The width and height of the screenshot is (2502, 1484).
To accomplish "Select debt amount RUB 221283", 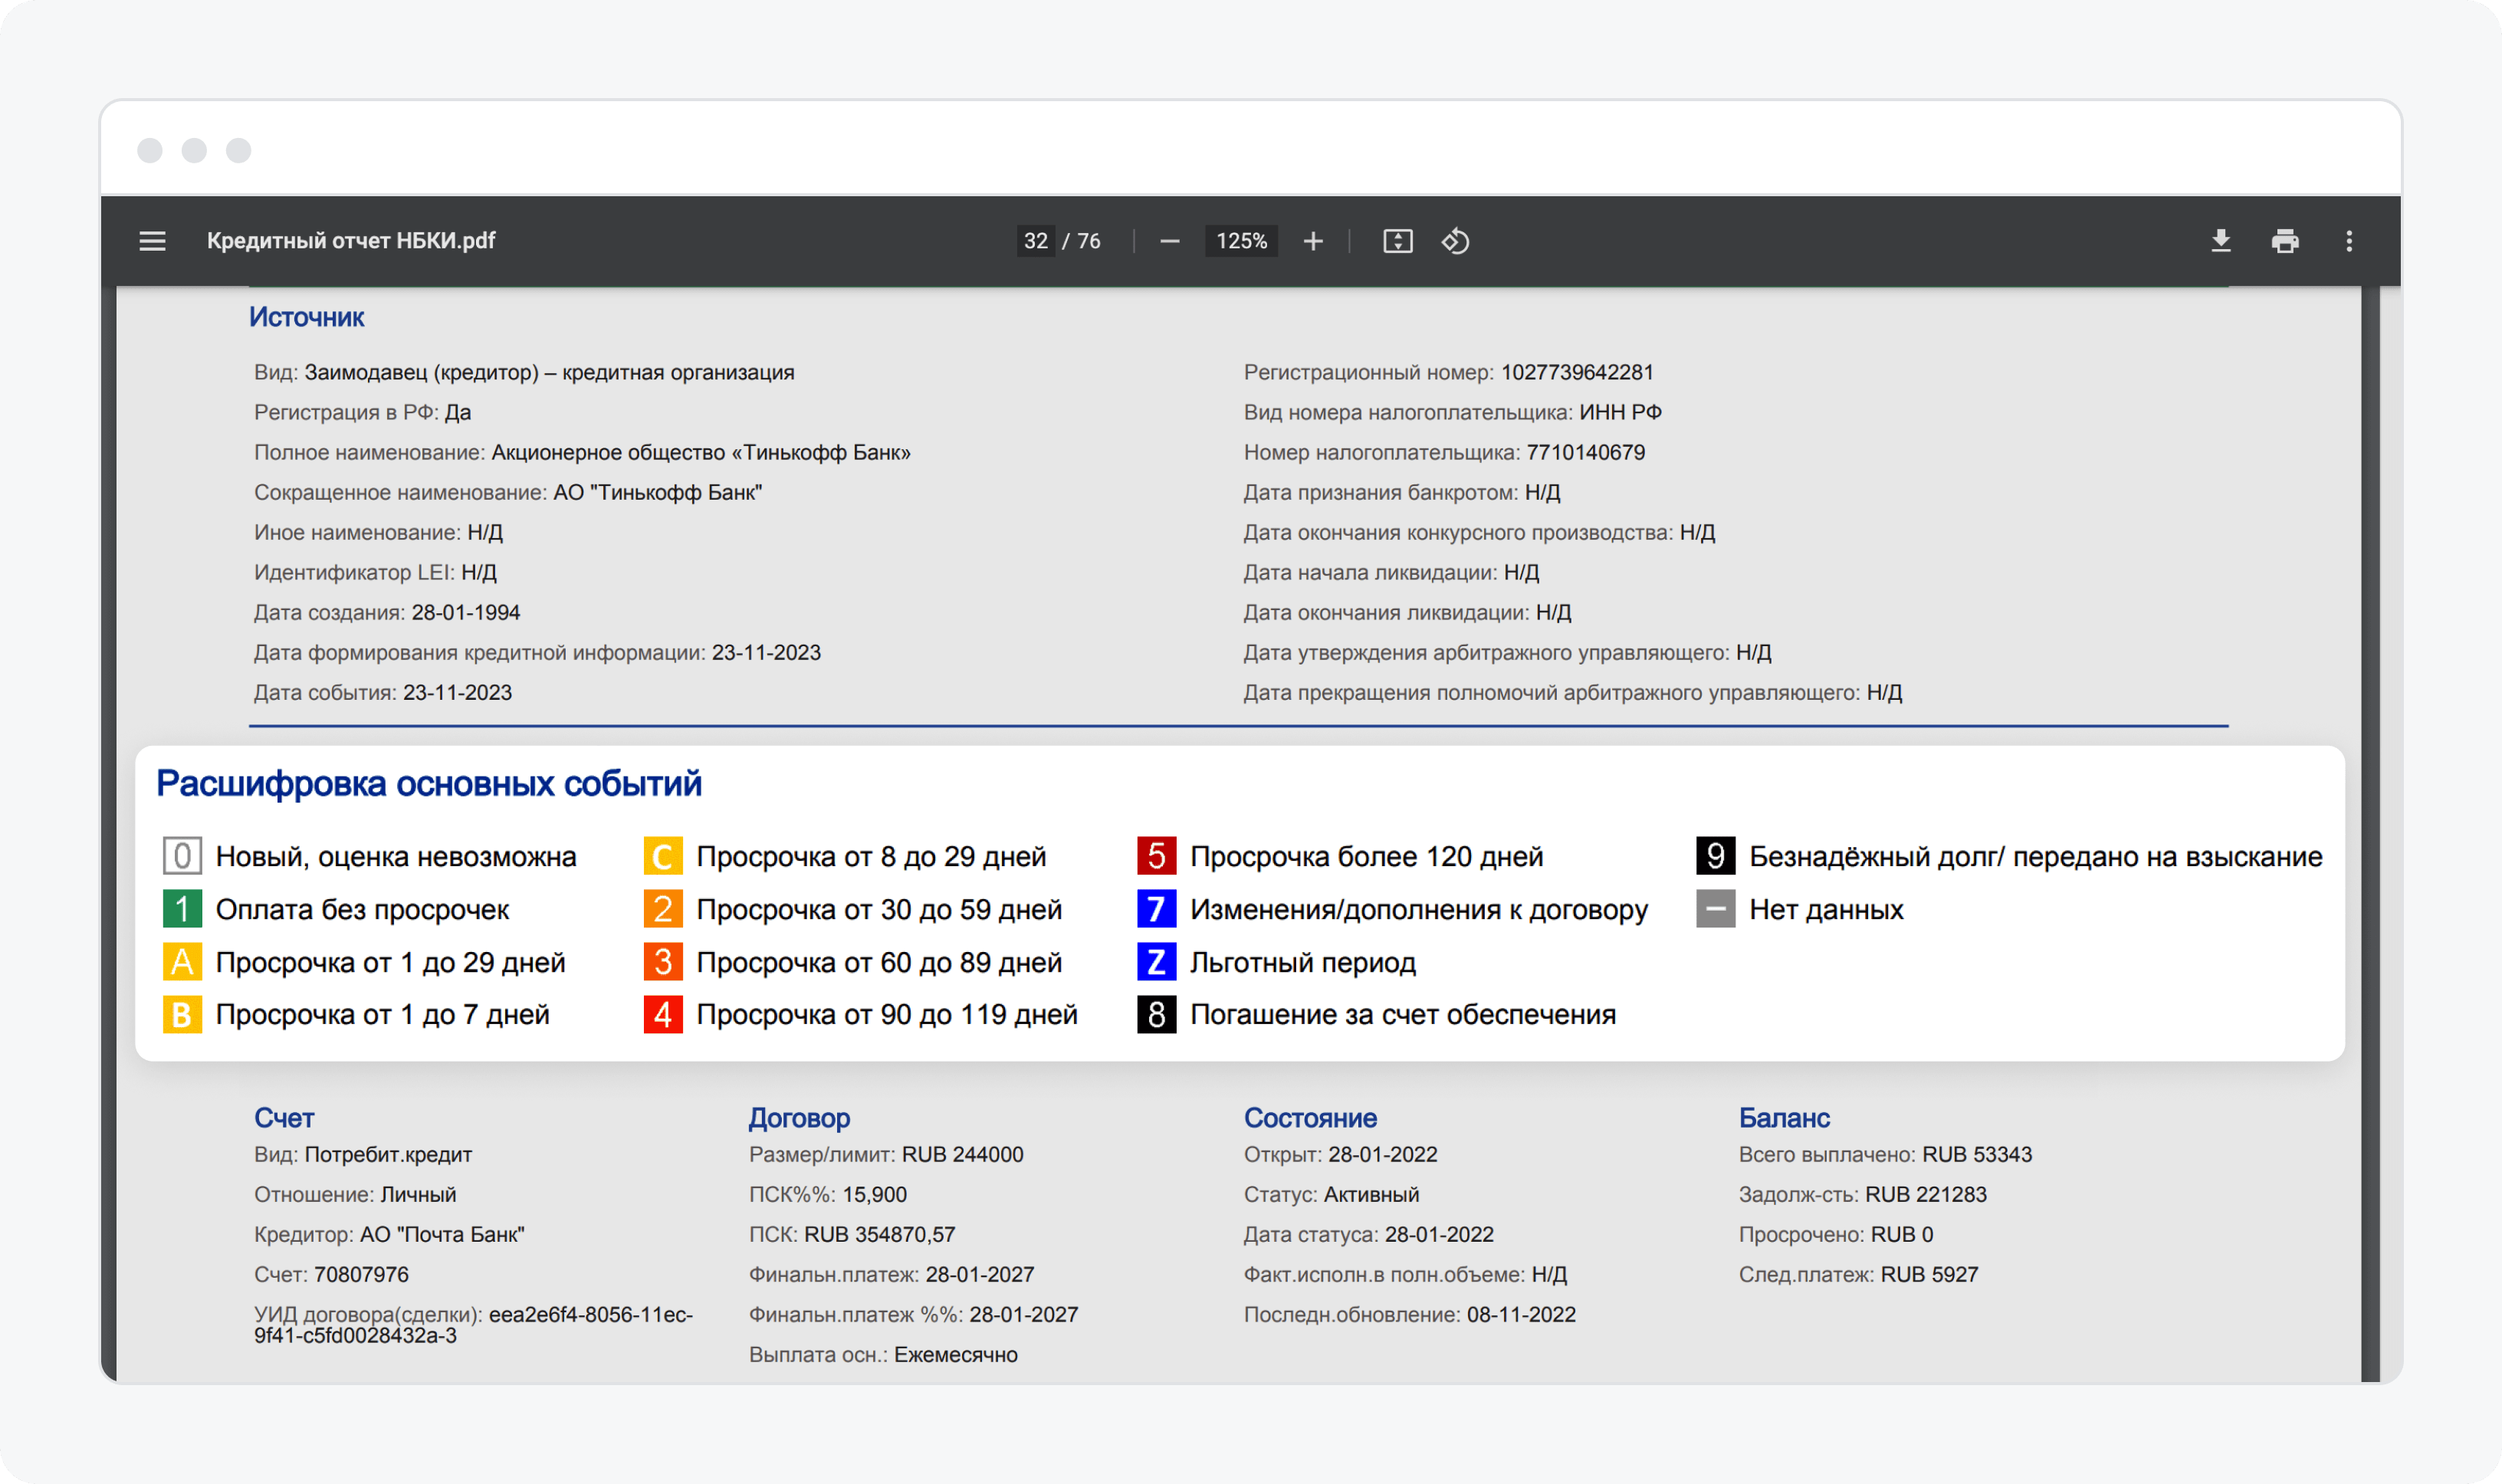I will pyautogui.click(x=1926, y=1194).
